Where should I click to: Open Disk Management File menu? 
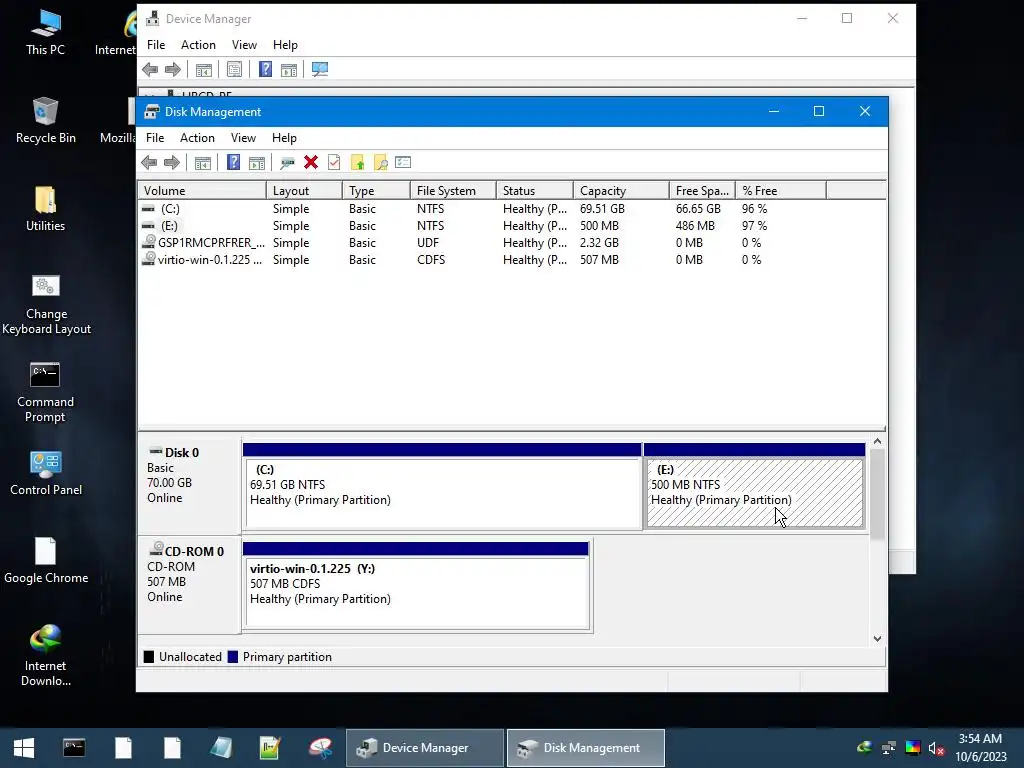click(x=155, y=138)
